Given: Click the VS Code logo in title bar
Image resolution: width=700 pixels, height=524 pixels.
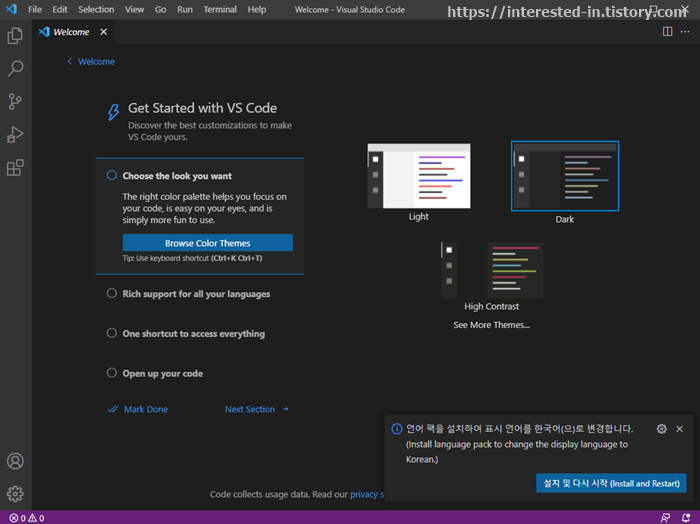Looking at the screenshot, I should point(11,9).
